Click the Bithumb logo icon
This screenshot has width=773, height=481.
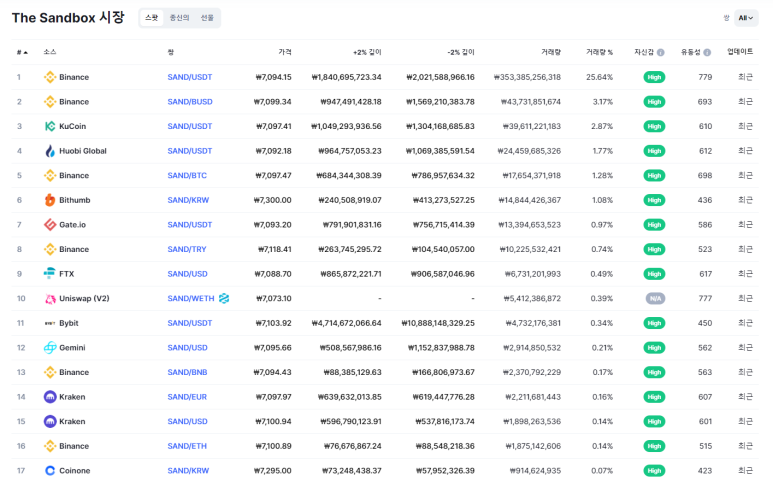[x=50, y=200]
